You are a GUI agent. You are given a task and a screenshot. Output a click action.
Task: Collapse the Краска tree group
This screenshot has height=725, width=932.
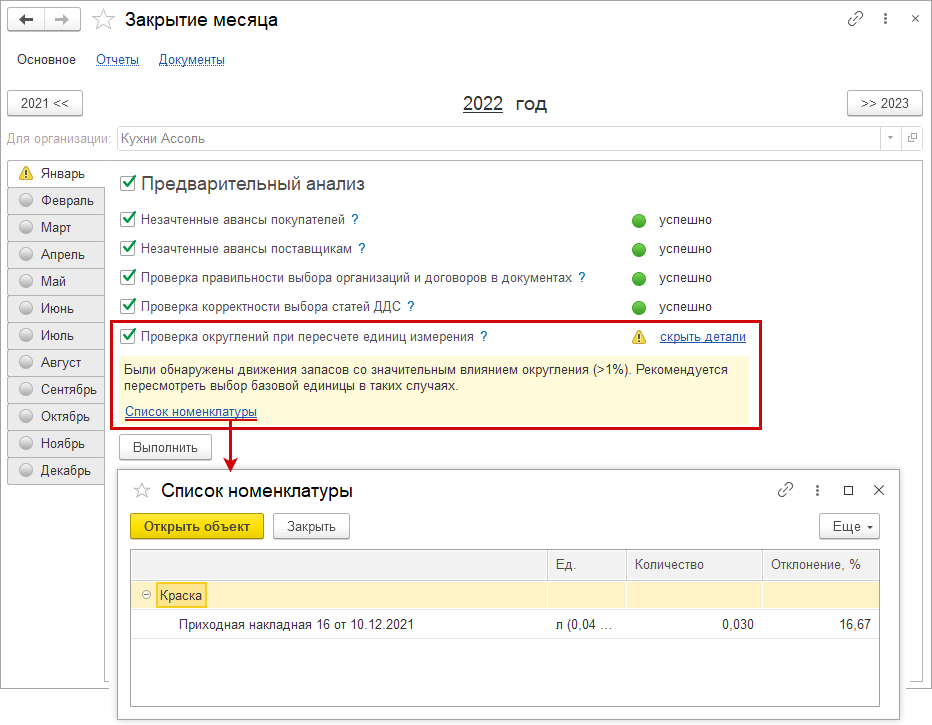146,595
